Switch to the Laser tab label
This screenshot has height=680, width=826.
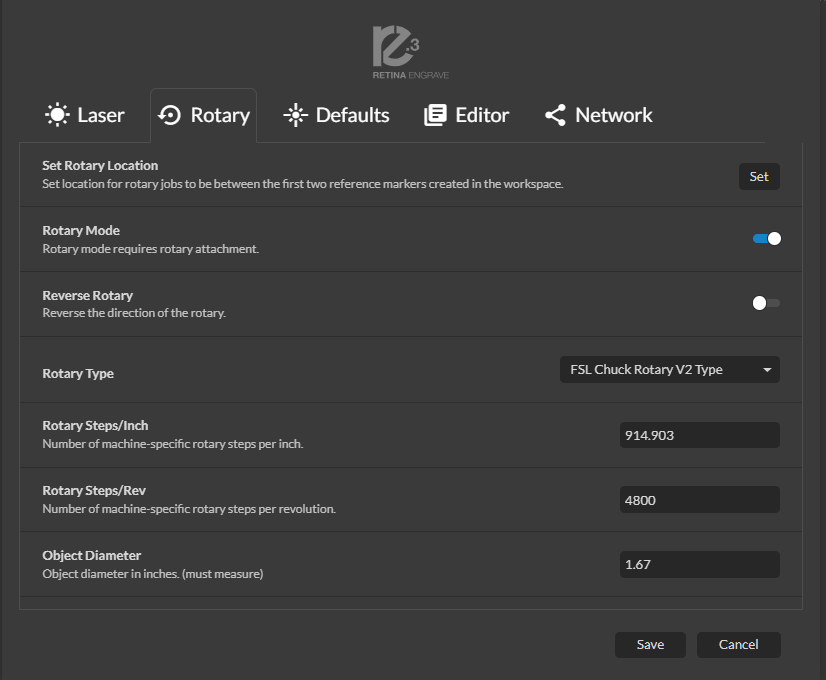[101, 115]
